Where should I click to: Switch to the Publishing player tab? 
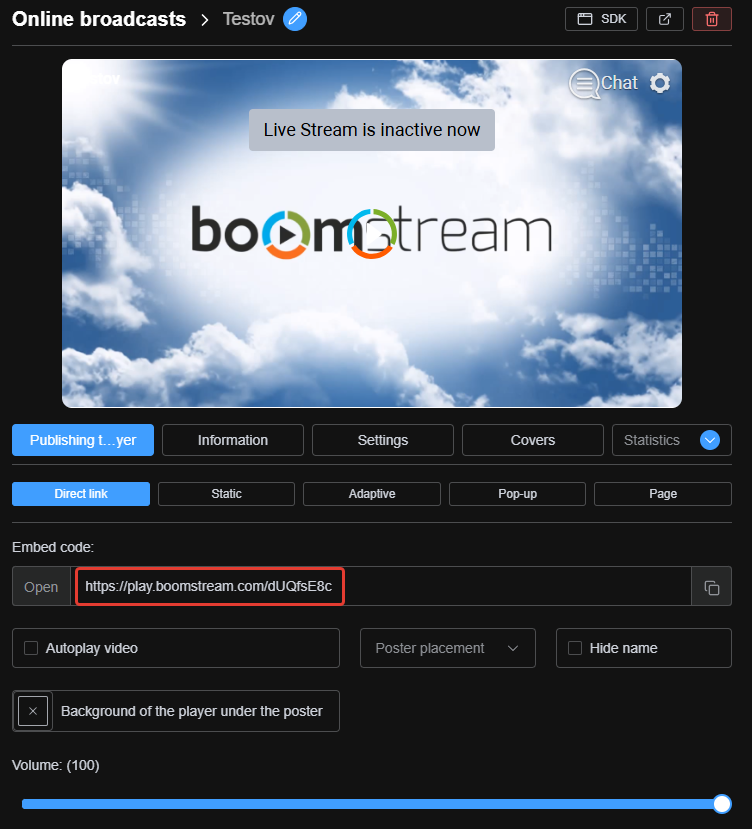(83, 440)
